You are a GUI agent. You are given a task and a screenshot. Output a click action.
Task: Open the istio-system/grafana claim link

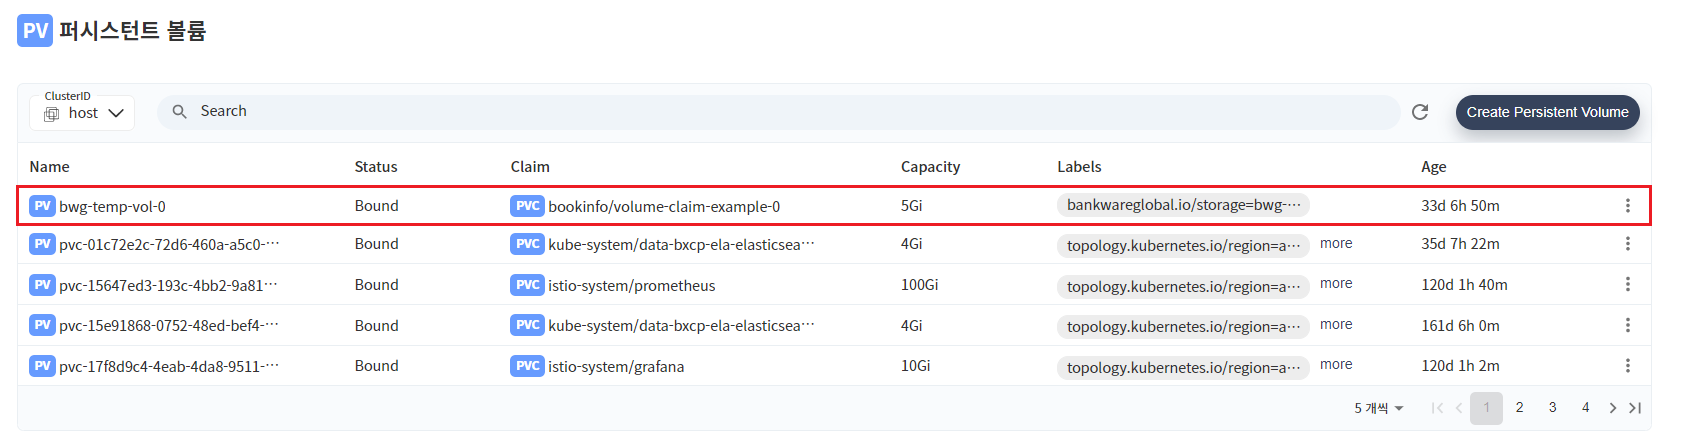(x=616, y=367)
